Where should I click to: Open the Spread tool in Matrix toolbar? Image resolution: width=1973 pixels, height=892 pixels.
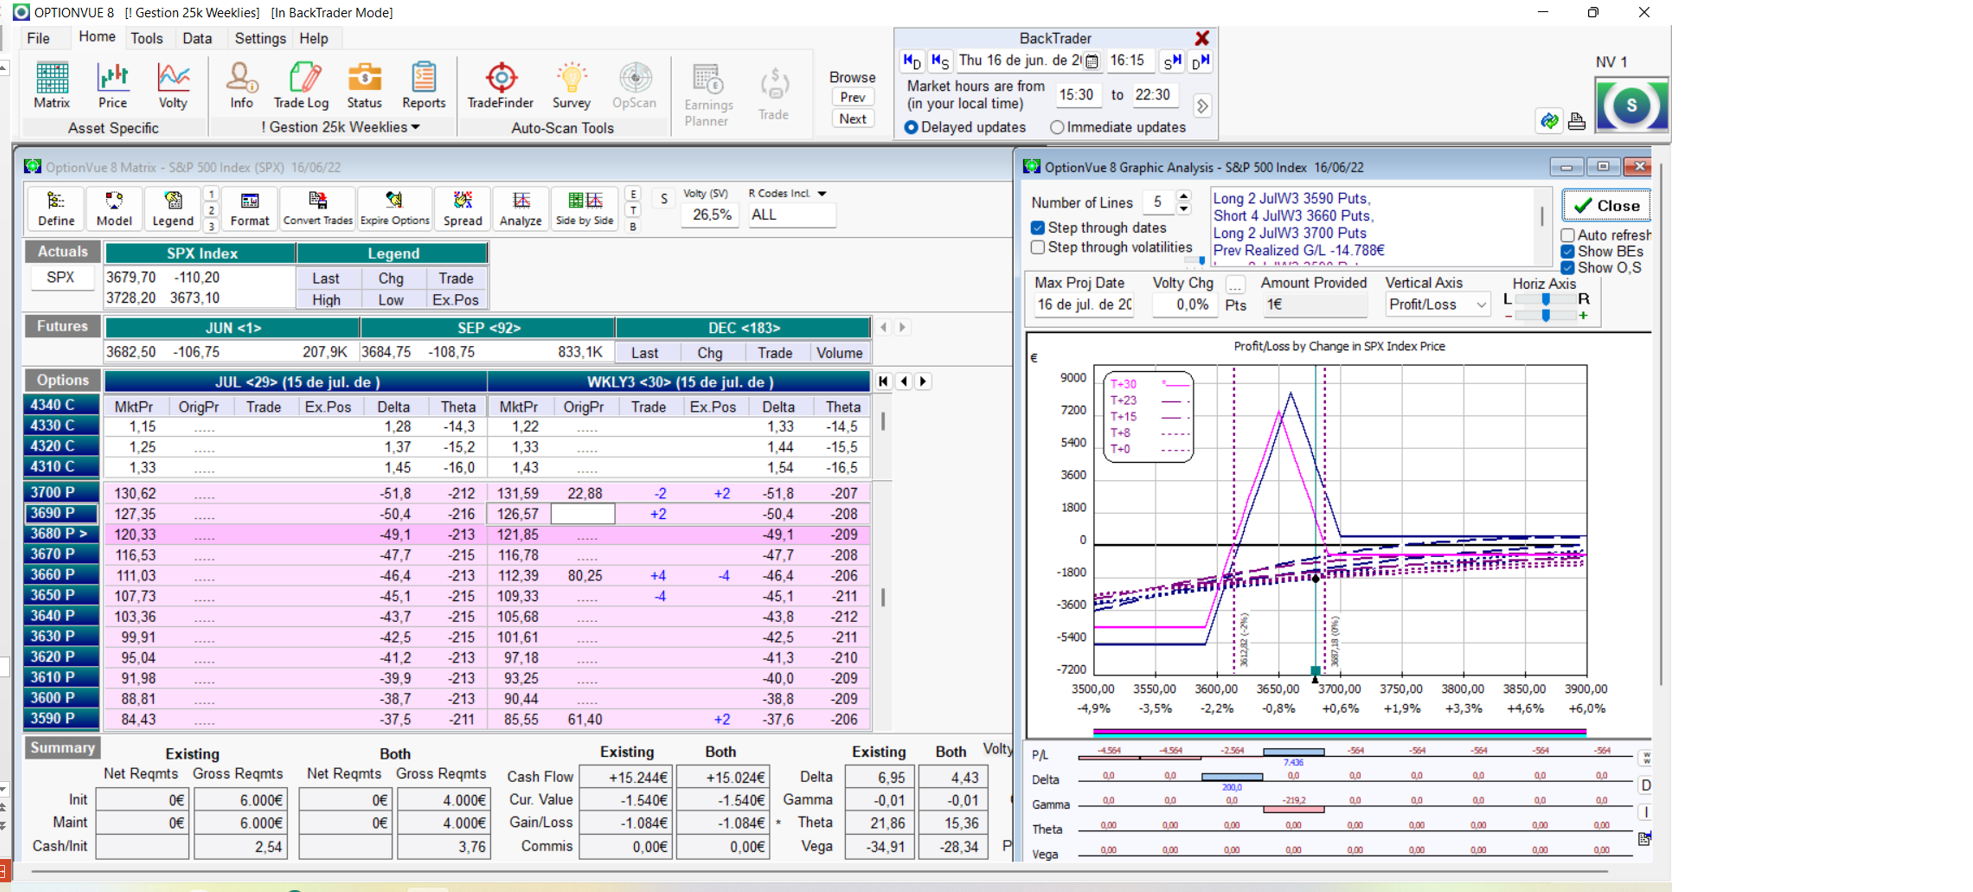pos(463,209)
